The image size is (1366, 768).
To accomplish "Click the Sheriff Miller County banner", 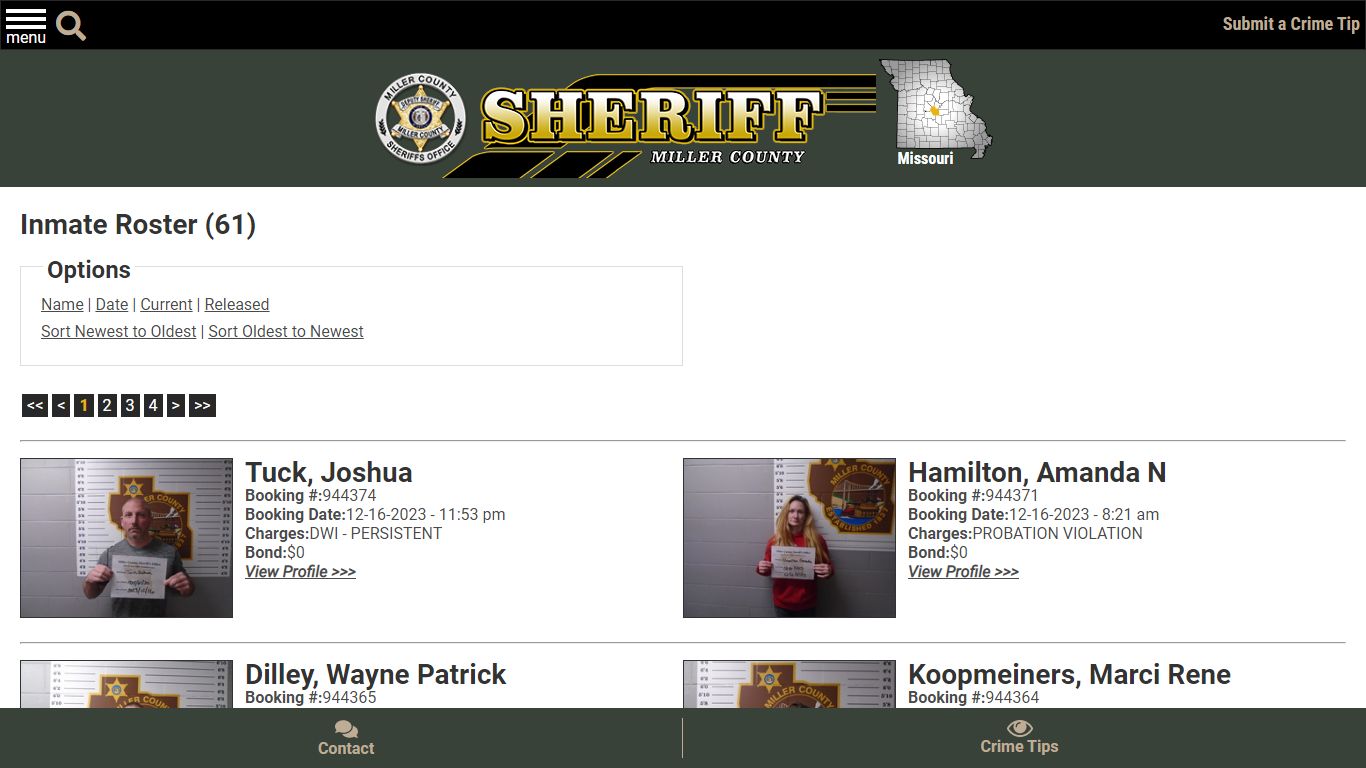I will coord(660,124).
